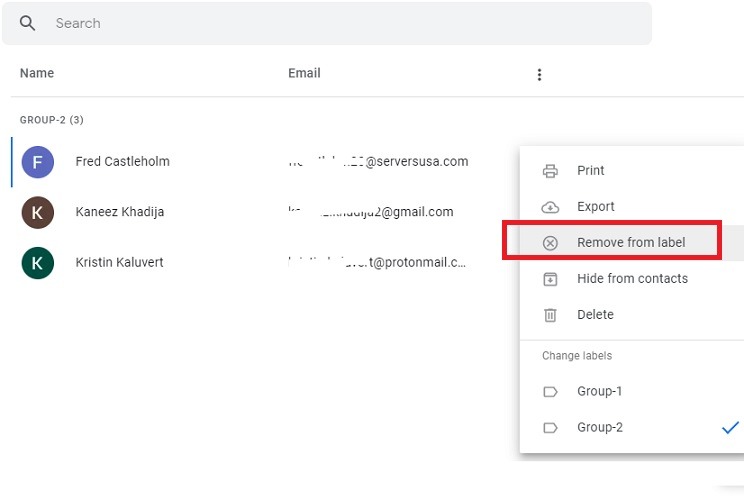Click the magnifier search icon

27,23
